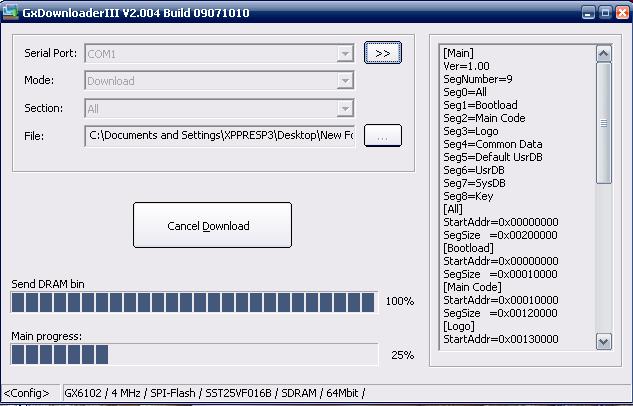633x406 pixels.
Task: Click the config list scroll down arrow
Action: point(604,342)
